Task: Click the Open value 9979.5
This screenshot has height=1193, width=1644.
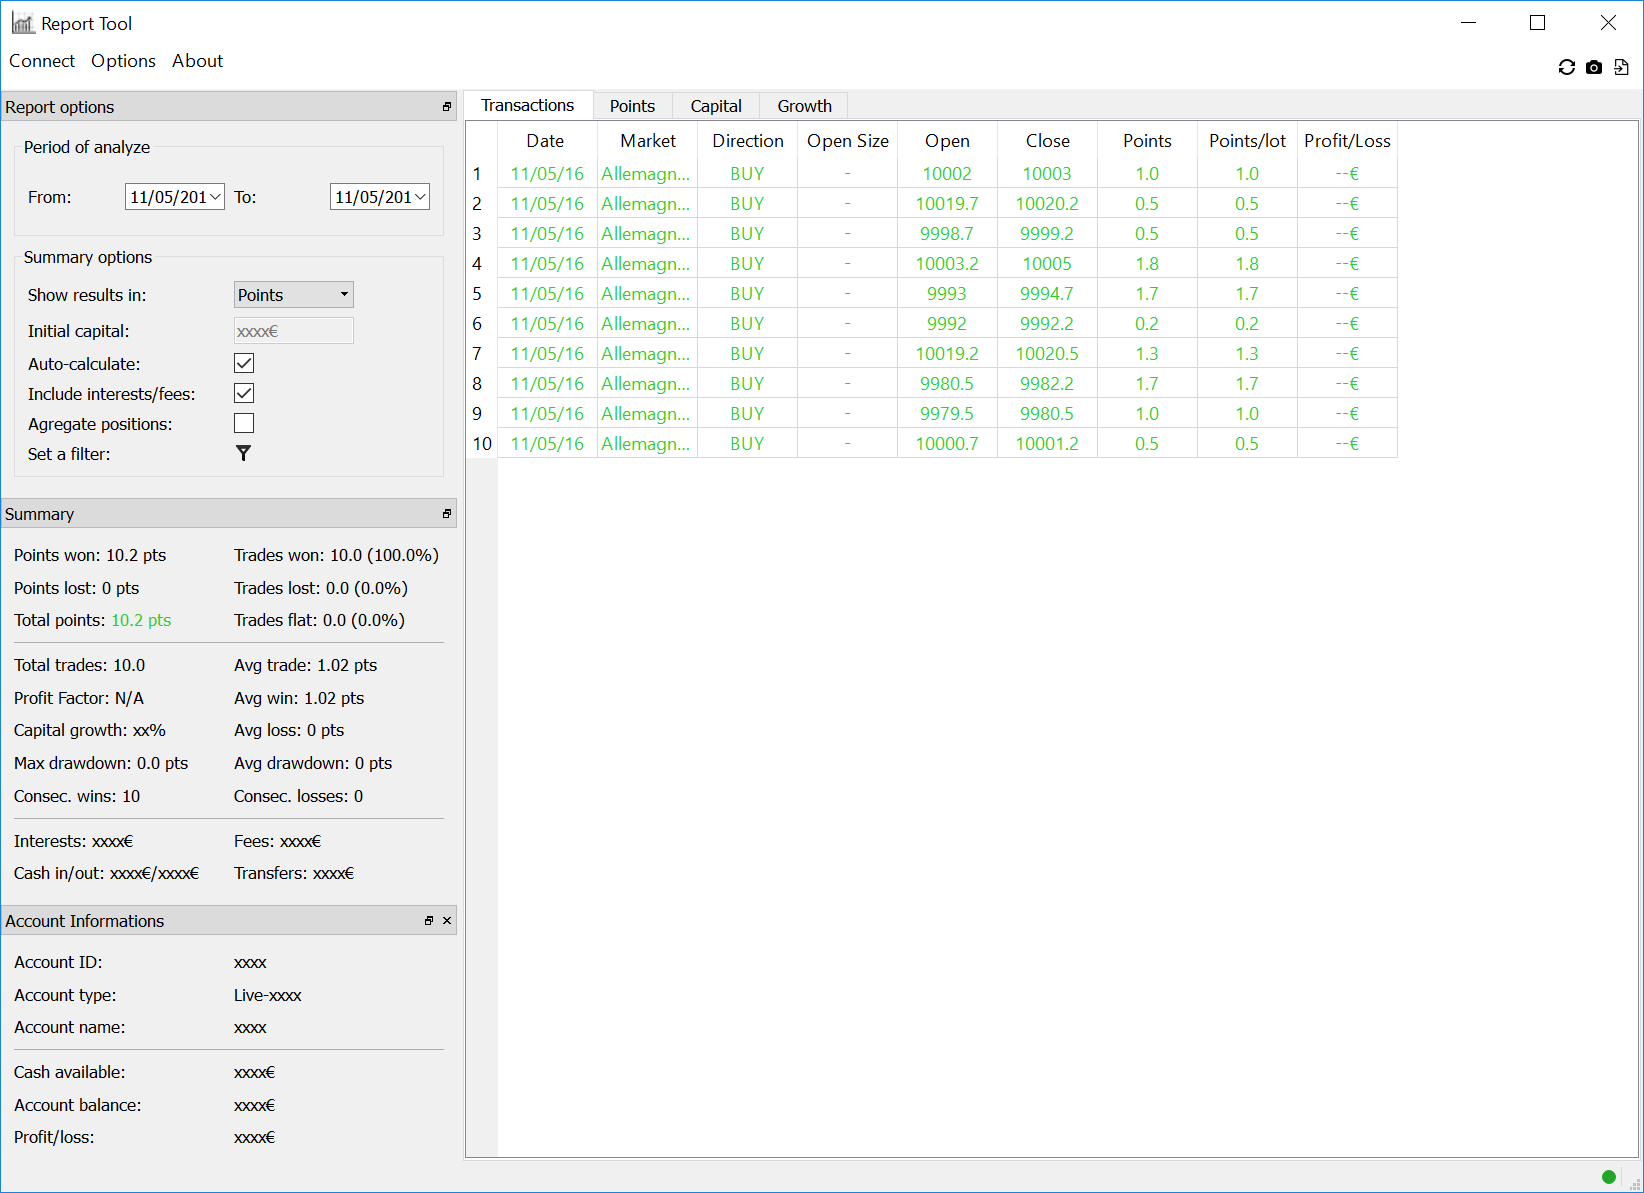Action: [x=947, y=414]
